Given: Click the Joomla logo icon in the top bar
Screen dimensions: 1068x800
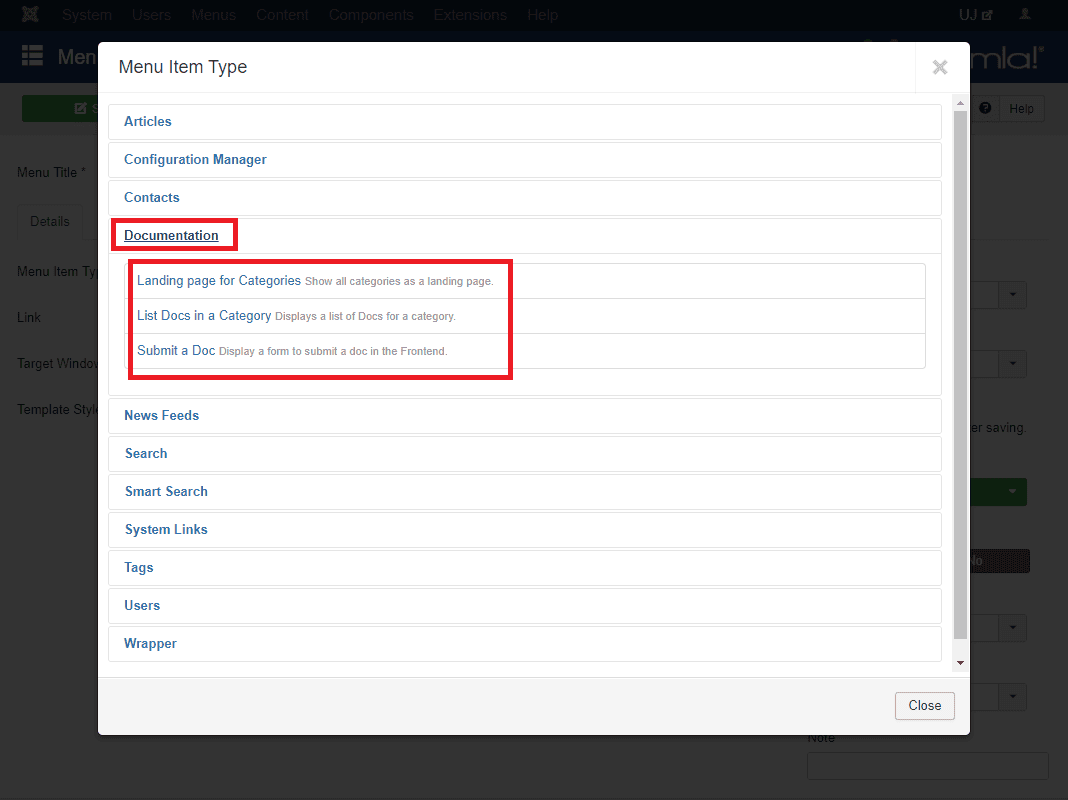Looking at the screenshot, I should [x=30, y=15].
